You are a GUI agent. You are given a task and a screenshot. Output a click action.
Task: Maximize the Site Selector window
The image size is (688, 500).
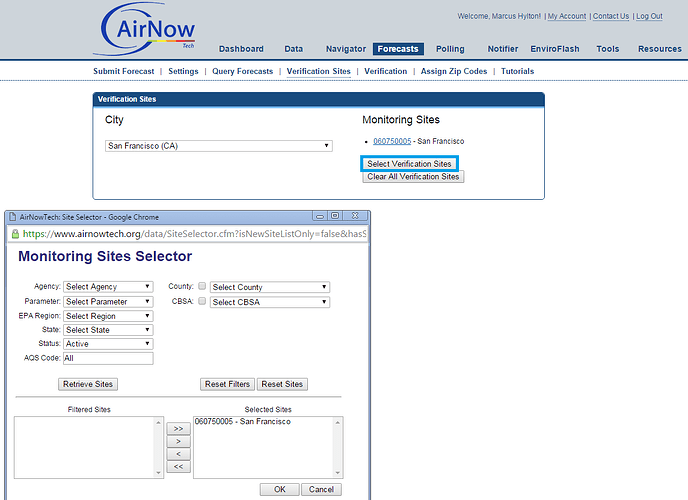click(335, 216)
